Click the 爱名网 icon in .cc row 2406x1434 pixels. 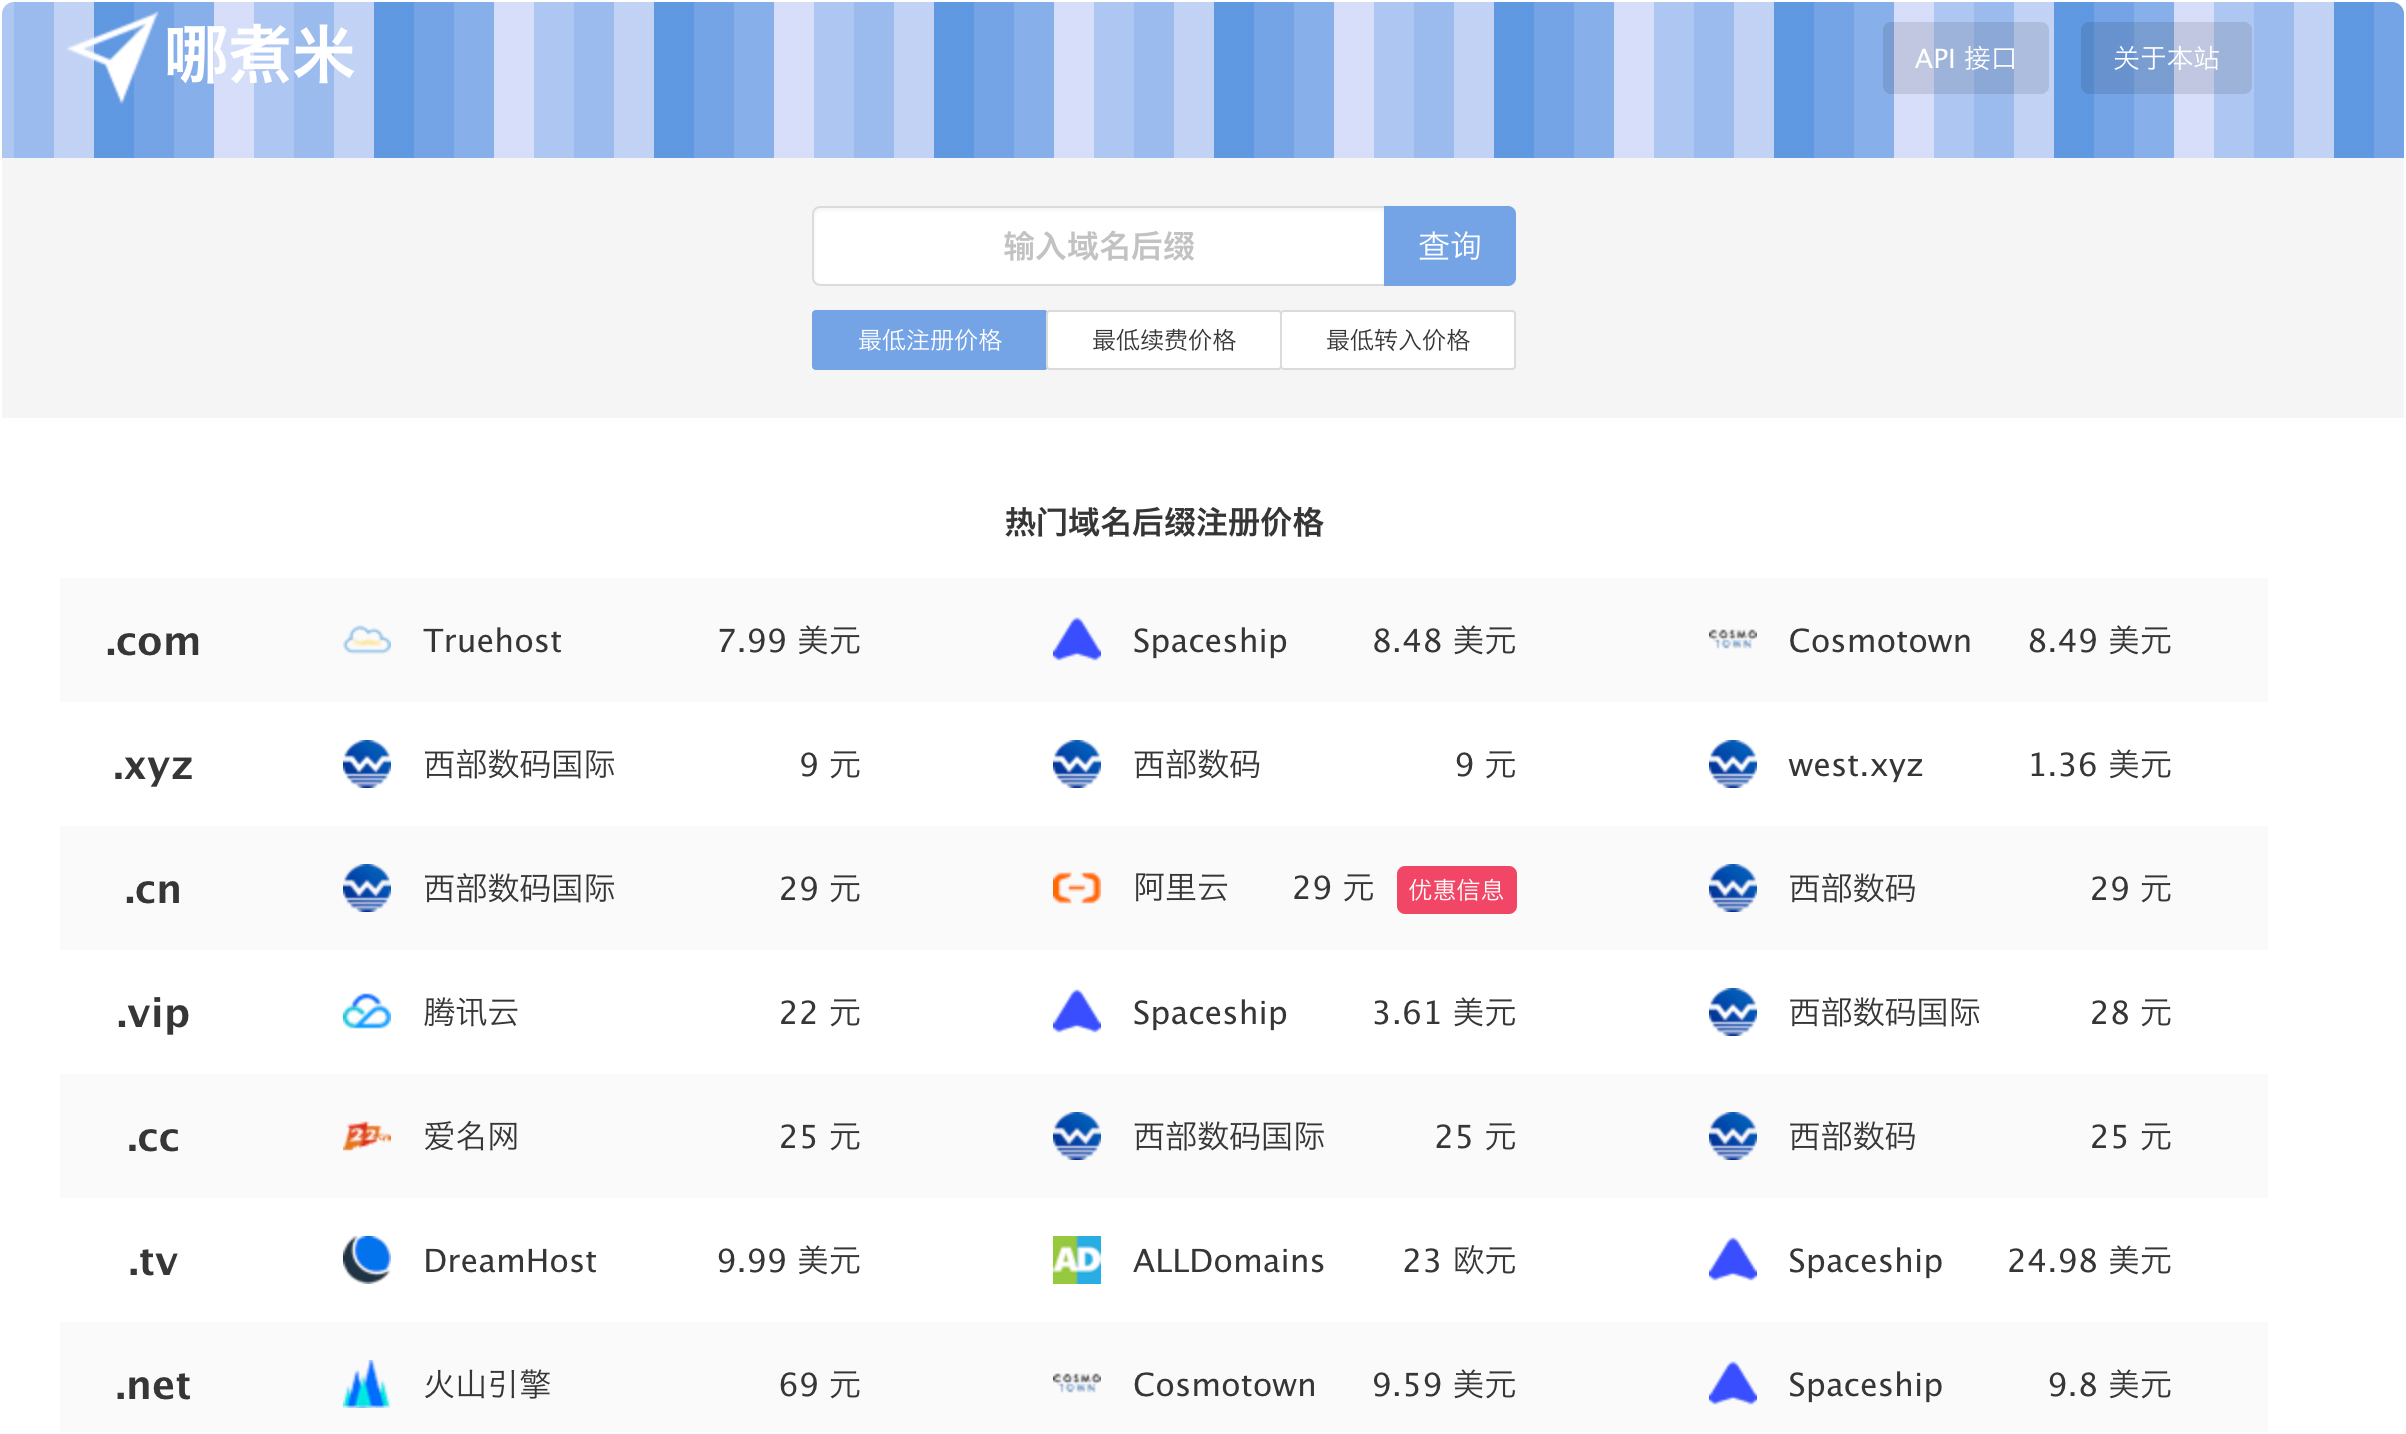(367, 1136)
